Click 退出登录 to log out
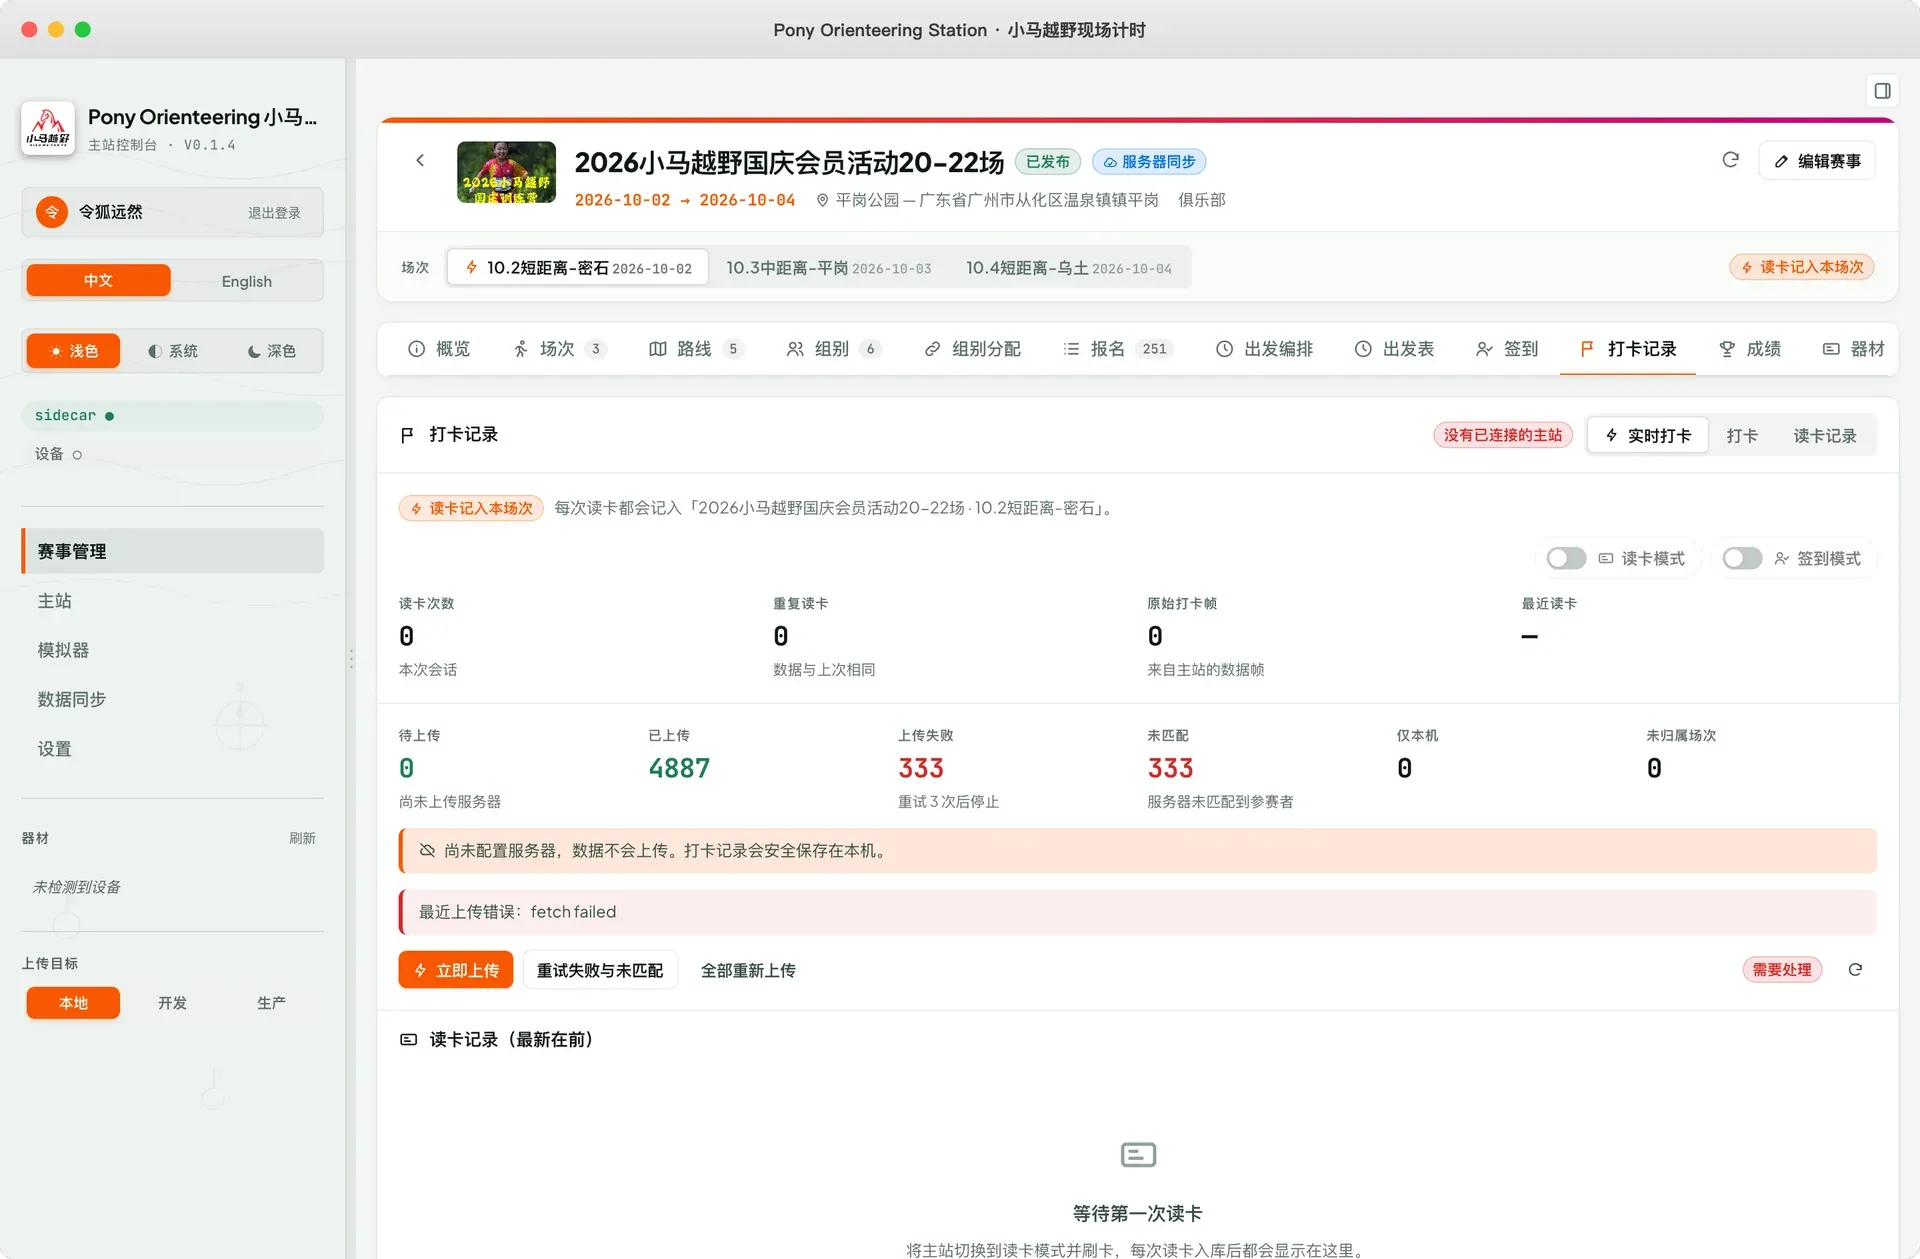The height and width of the screenshot is (1259, 1920). pos(274,212)
